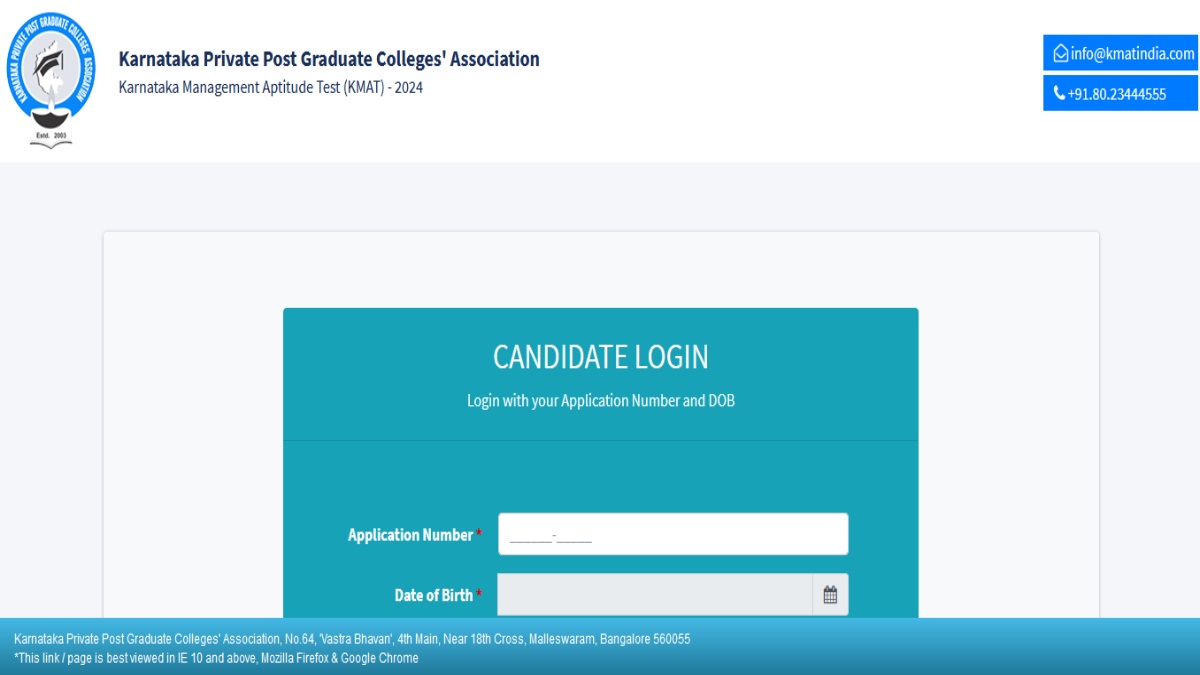Click the red asterisk next to Date of Birth
This screenshot has width=1200, height=675.
(x=479, y=594)
